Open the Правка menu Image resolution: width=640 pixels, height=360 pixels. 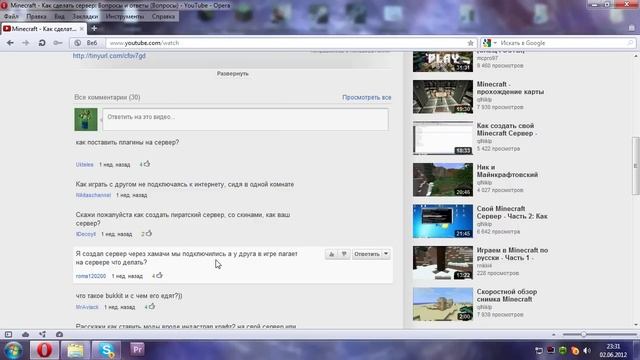click(36, 16)
